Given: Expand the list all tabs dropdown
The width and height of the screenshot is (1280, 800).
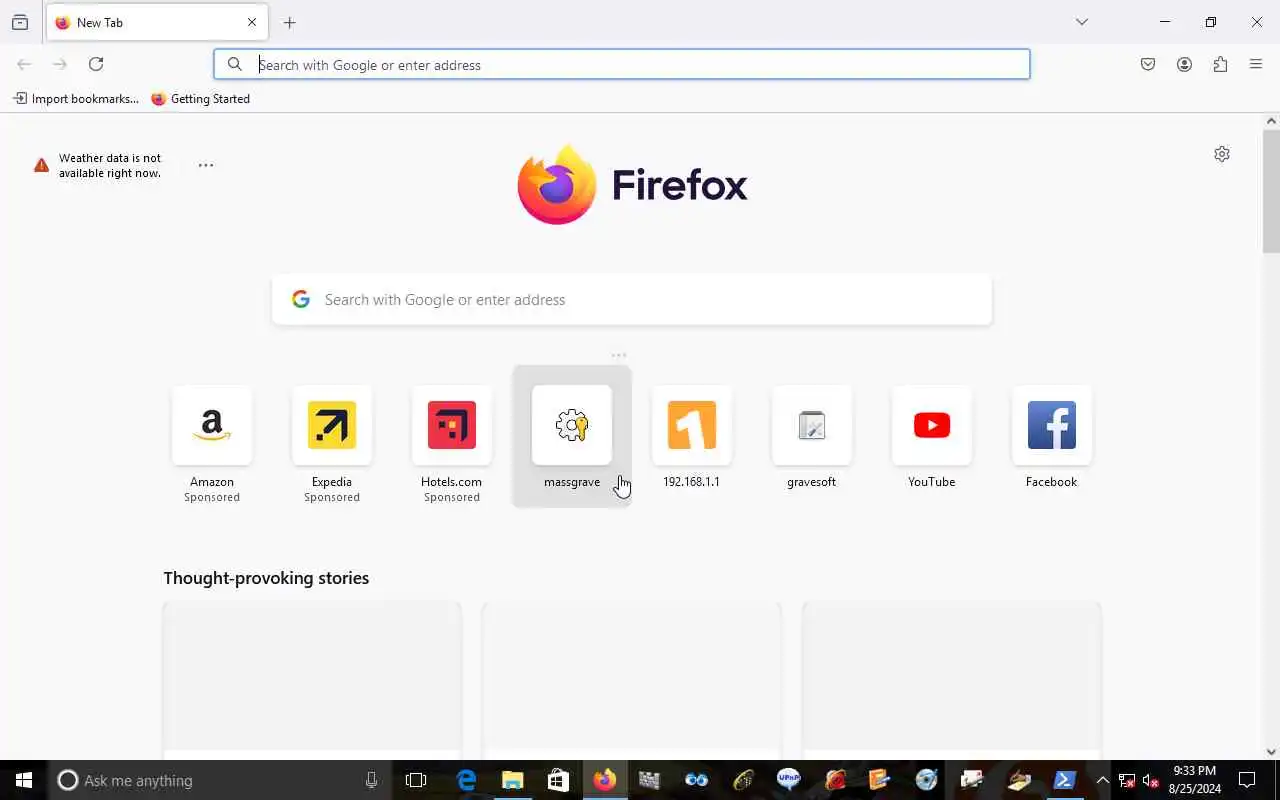Looking at the screenshot, I should click(1082, 22).
